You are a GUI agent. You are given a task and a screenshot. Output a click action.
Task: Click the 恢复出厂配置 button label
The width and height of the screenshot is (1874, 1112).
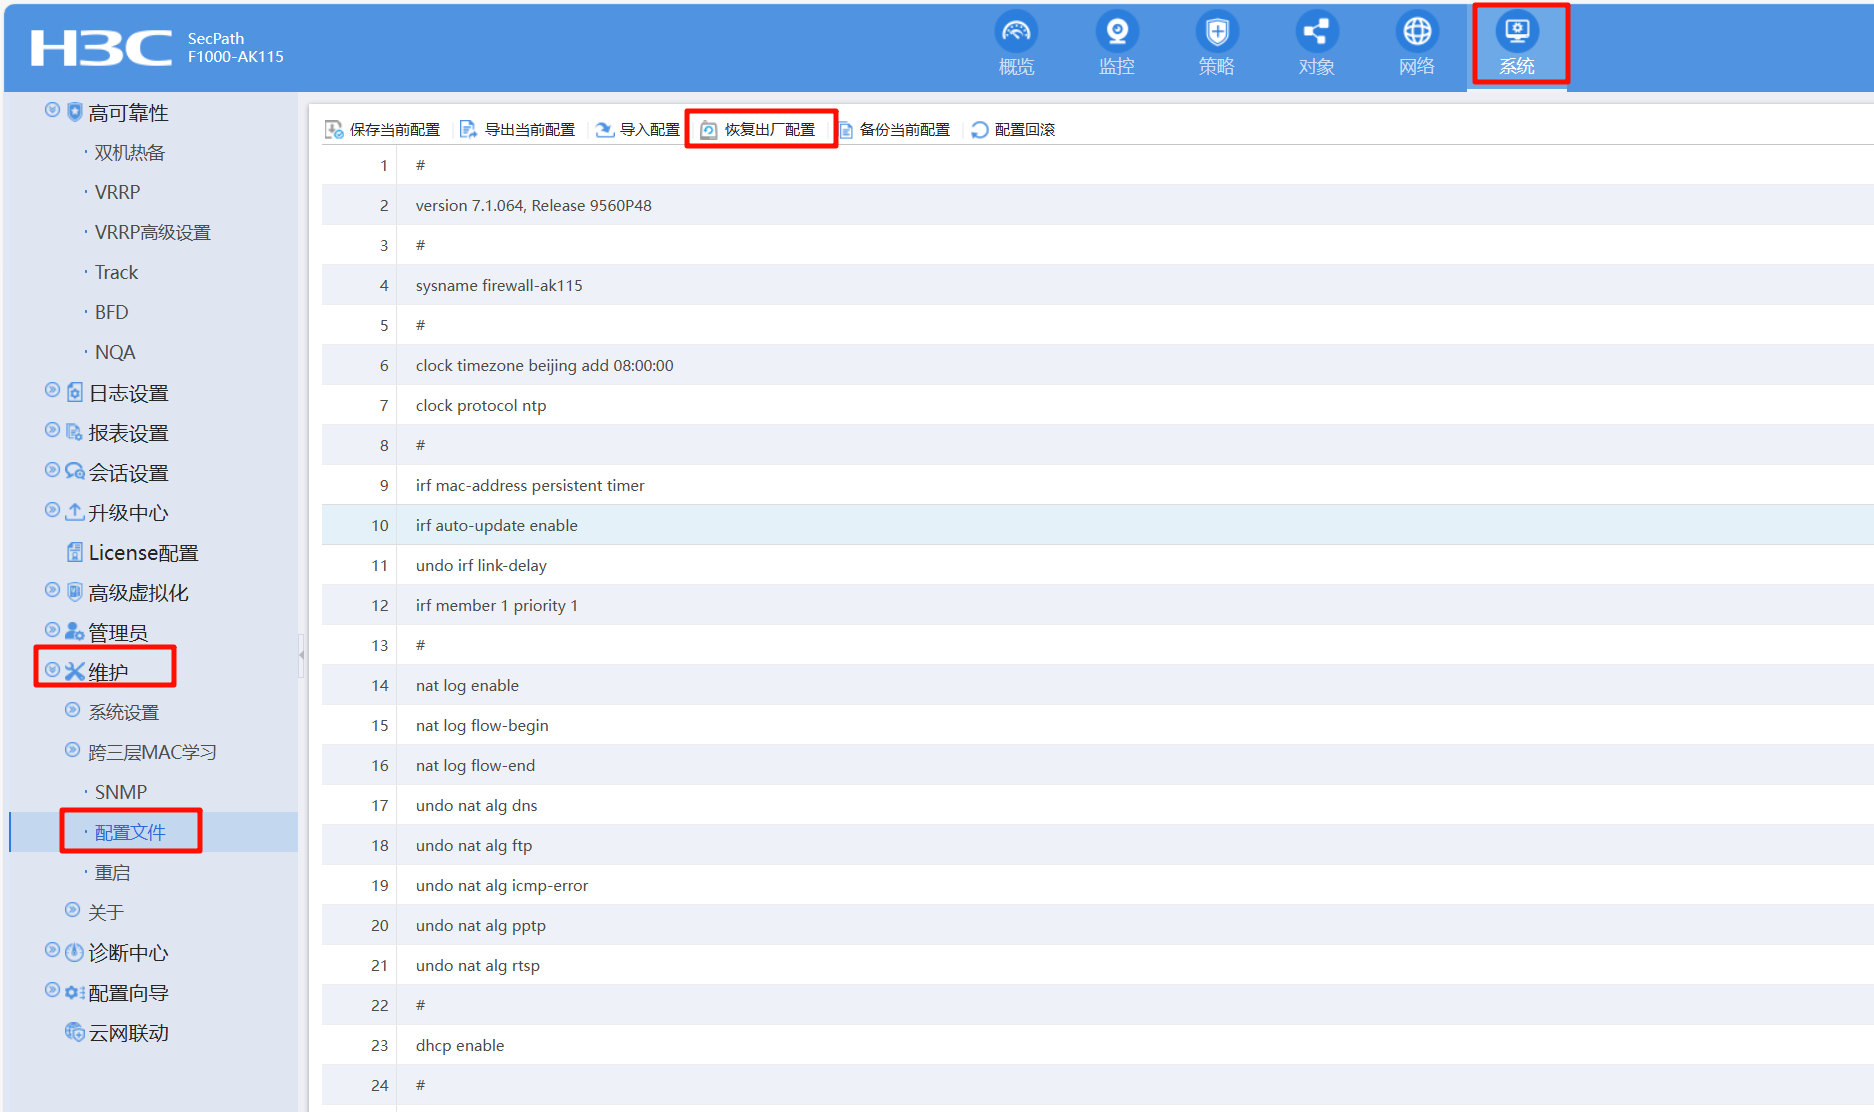tap(770, 130)
